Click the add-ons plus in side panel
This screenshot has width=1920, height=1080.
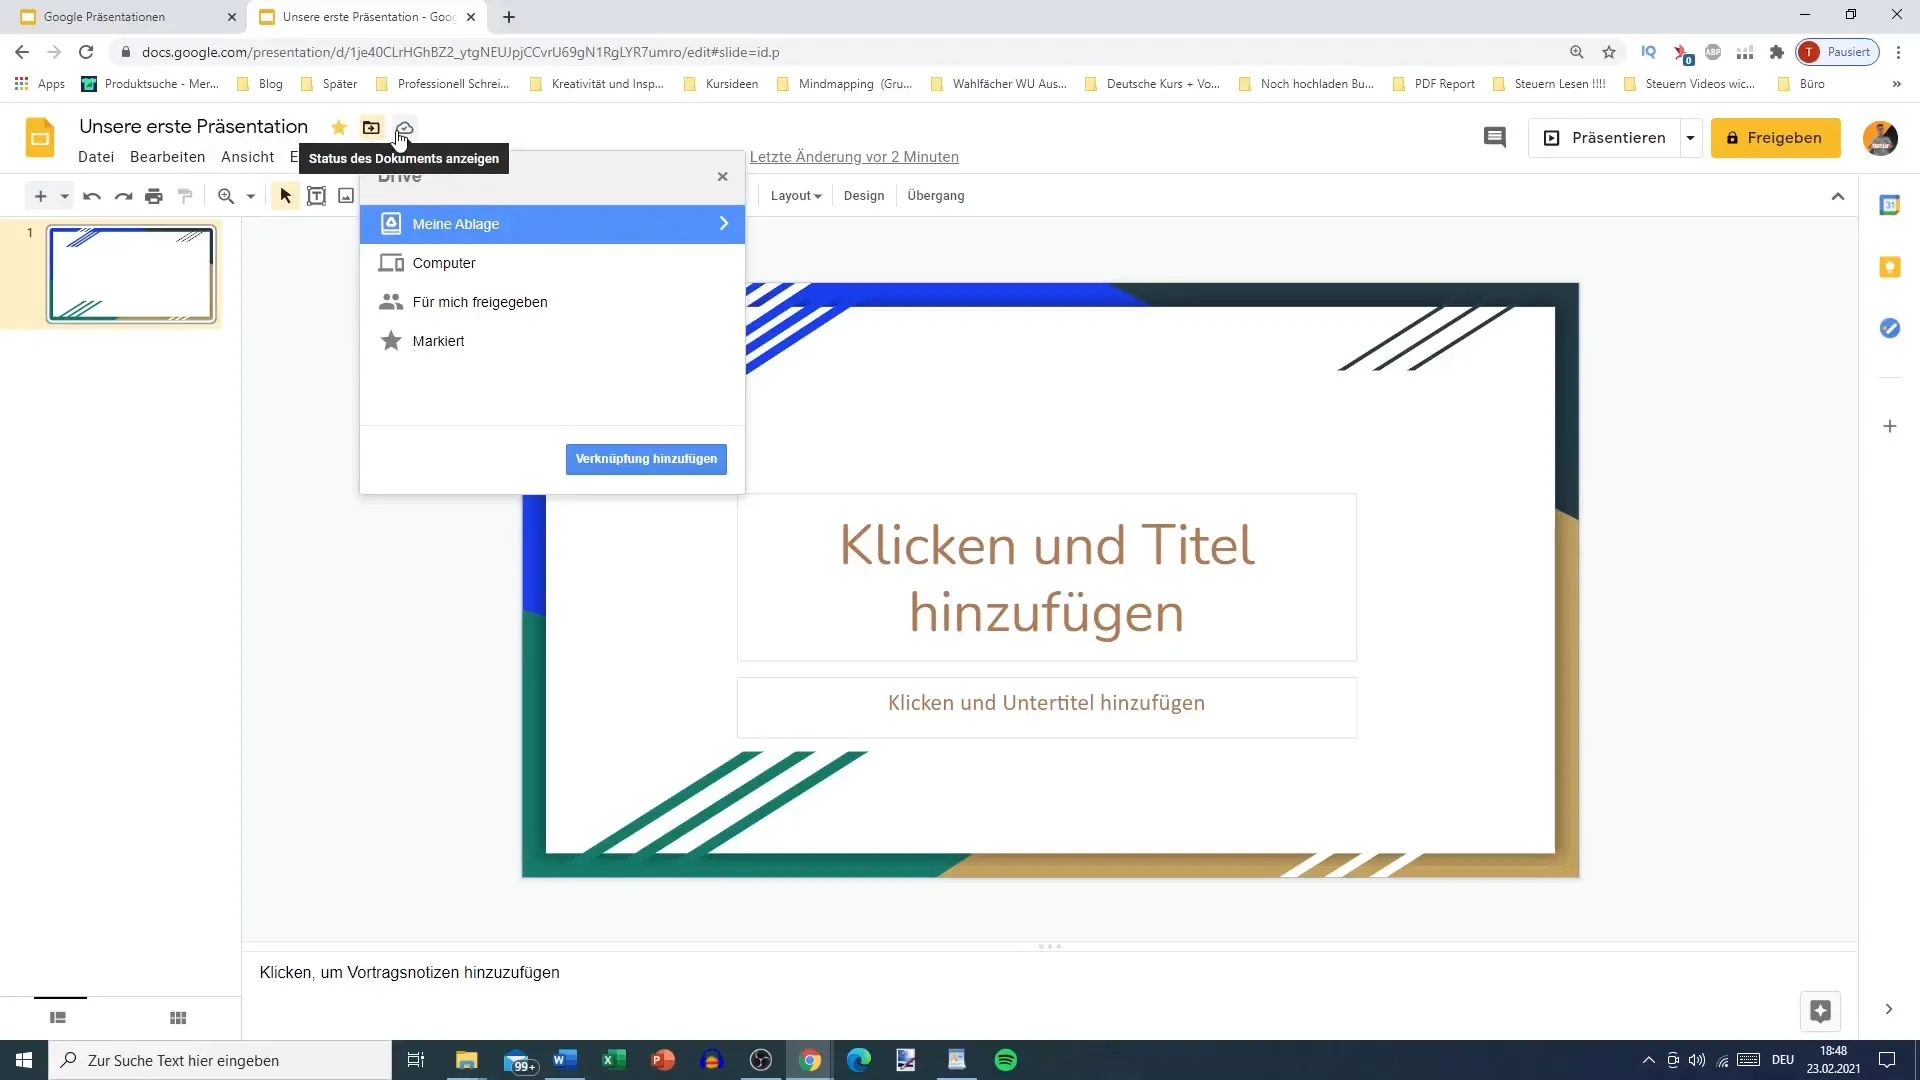tap(1889, 426)
